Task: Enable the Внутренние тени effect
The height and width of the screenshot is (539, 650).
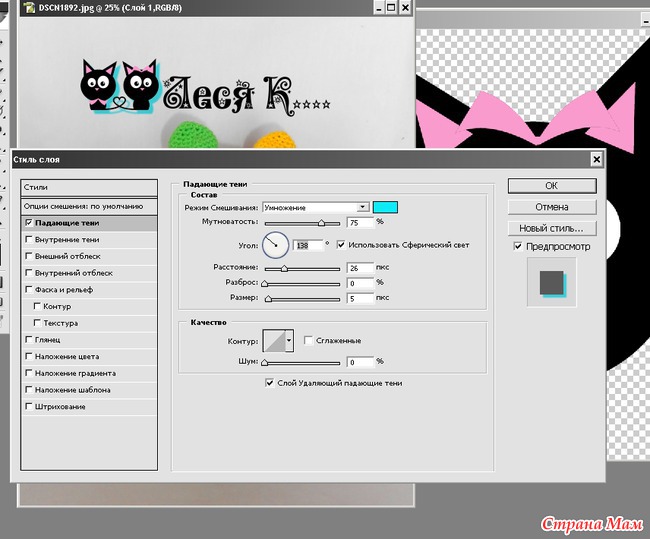Action: click(28, 240)
